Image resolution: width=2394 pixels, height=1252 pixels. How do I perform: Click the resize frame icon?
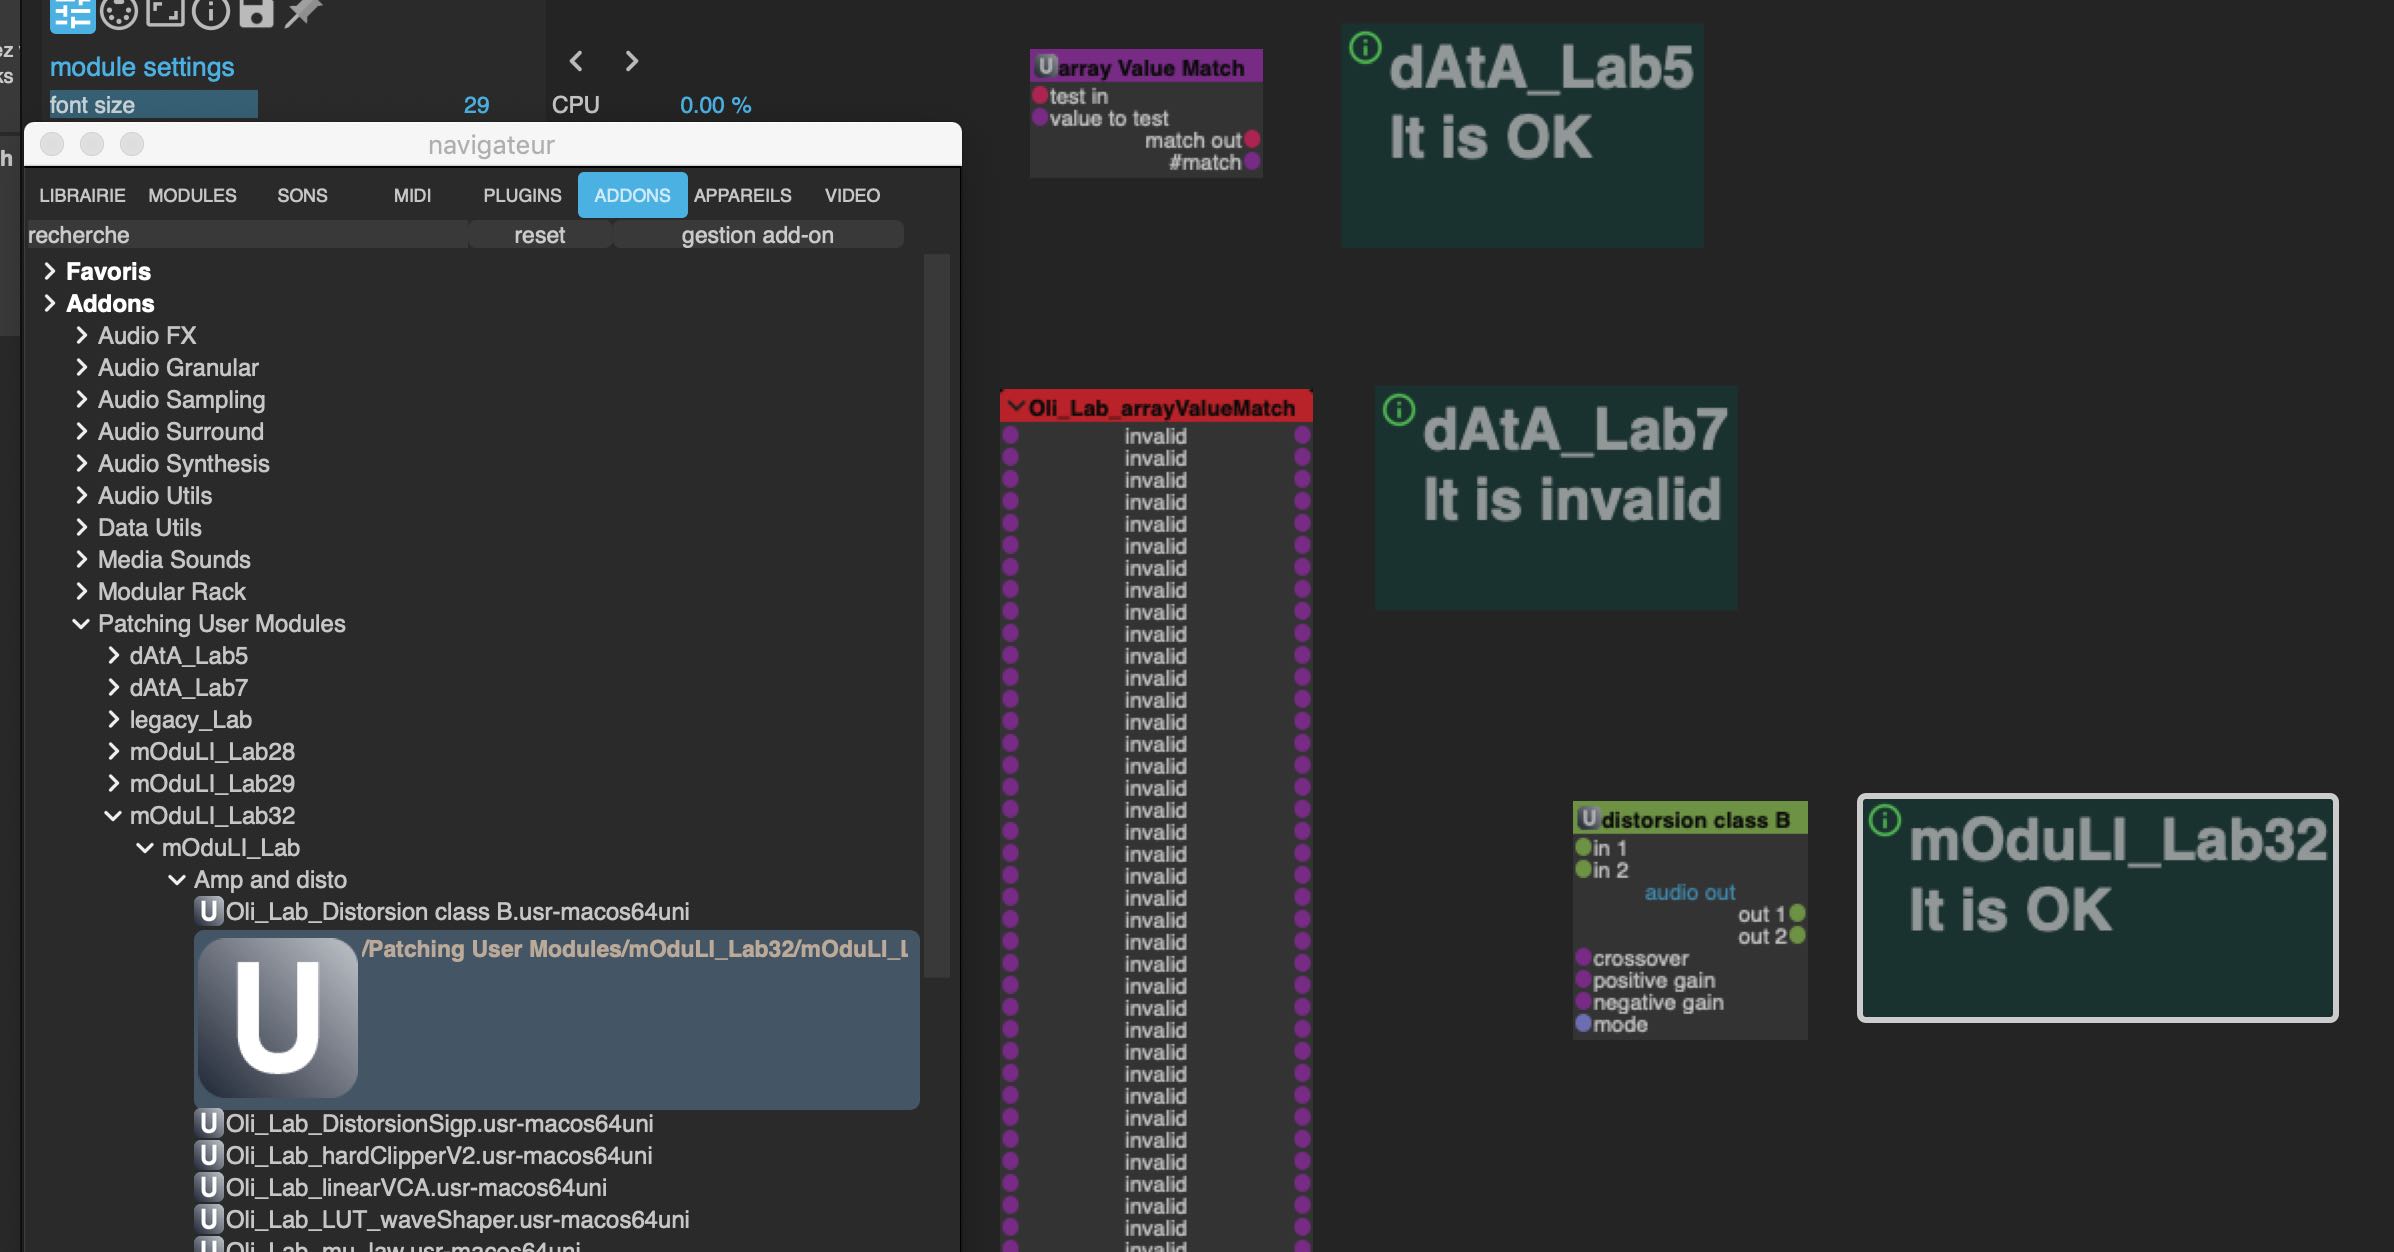tap(165, 12)
